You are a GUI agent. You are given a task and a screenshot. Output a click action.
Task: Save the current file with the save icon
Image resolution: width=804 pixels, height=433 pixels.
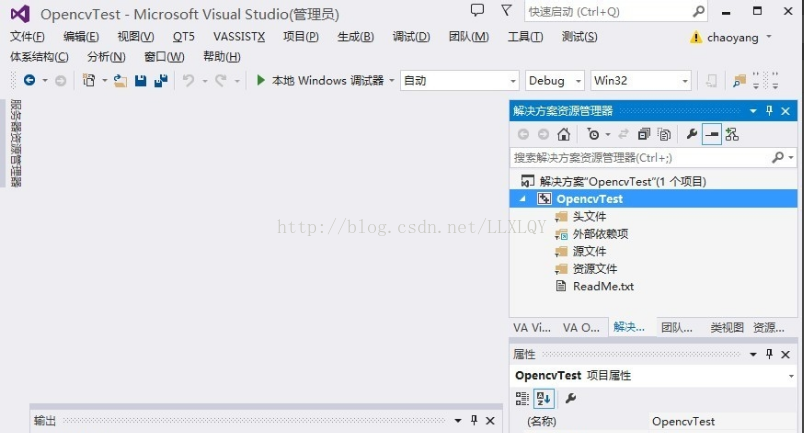coord(140,81)
